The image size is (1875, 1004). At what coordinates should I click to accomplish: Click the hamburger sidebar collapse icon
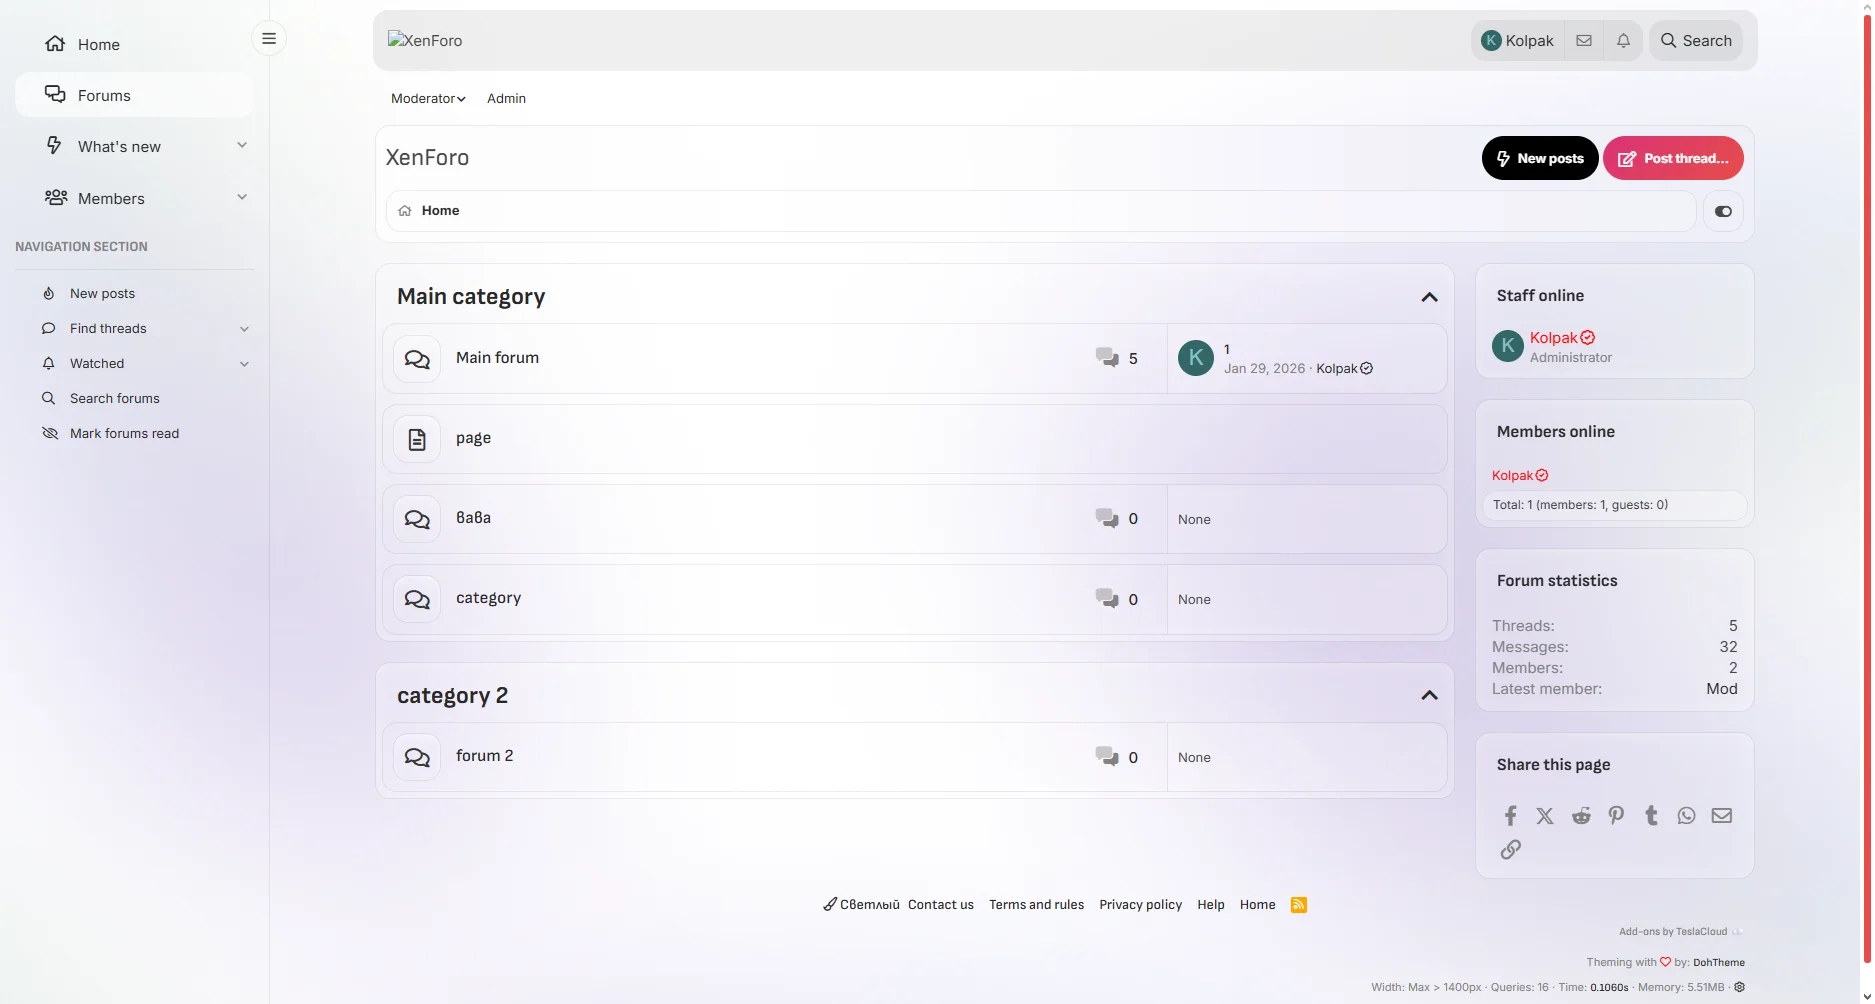click(x=268, y=39)
